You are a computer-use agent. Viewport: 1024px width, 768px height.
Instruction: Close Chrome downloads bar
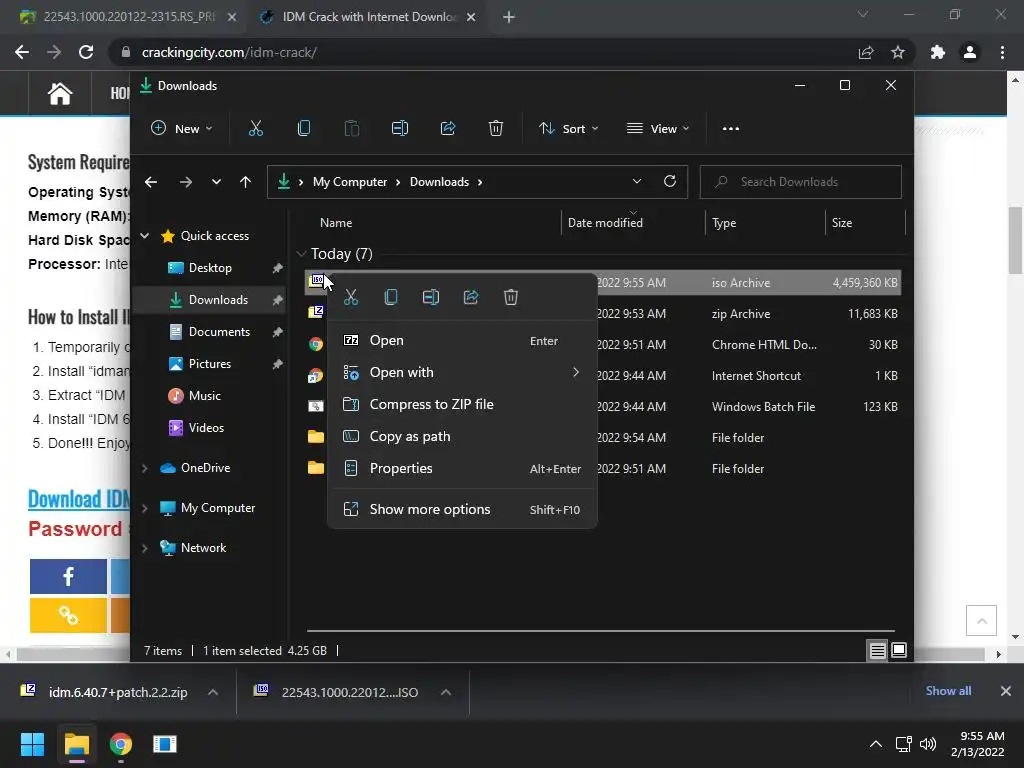(1006, 691)
